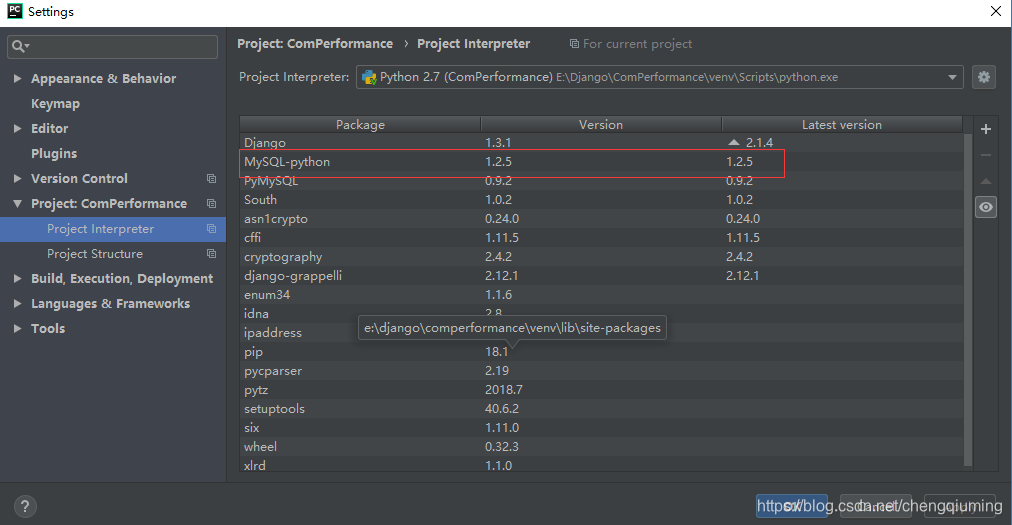1012x525 pixels.
Task: Click the upgrade package arrow icon
Action: [x=986, y=181]
